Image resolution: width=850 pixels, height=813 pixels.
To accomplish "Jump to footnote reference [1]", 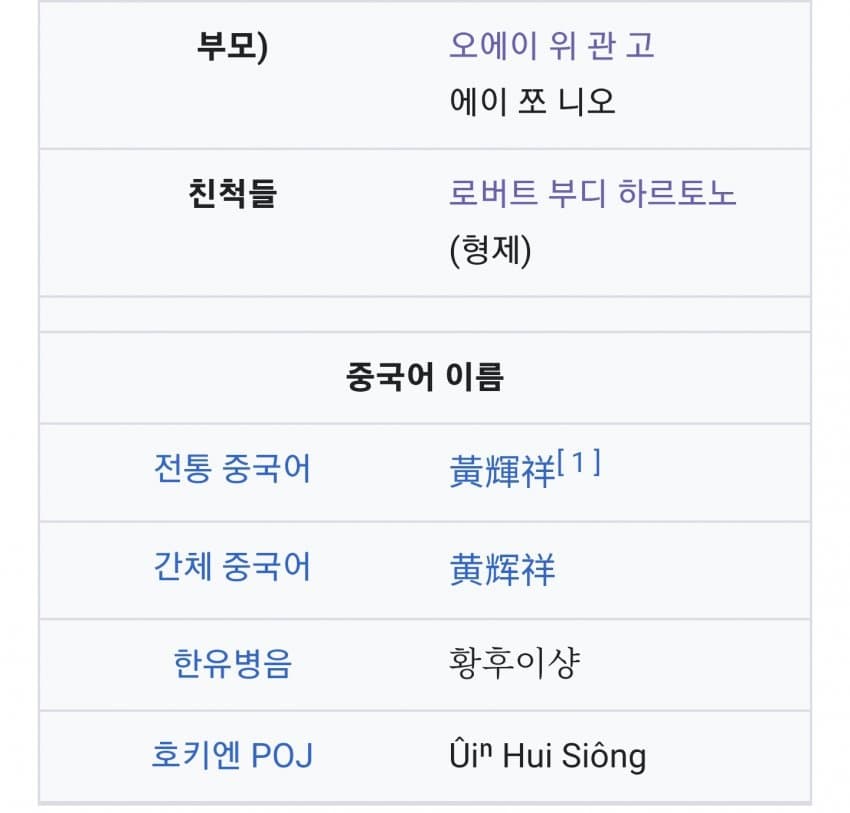I will [580, 462].
